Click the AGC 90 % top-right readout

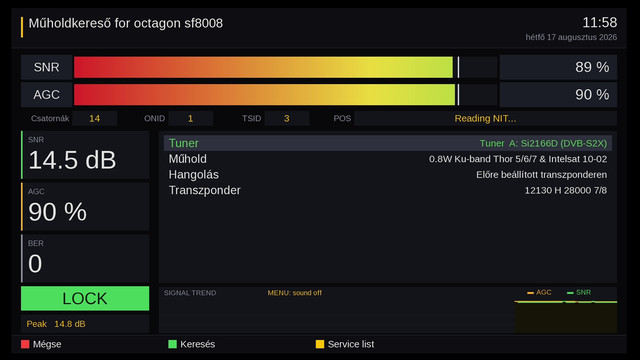tap(558, 94)
